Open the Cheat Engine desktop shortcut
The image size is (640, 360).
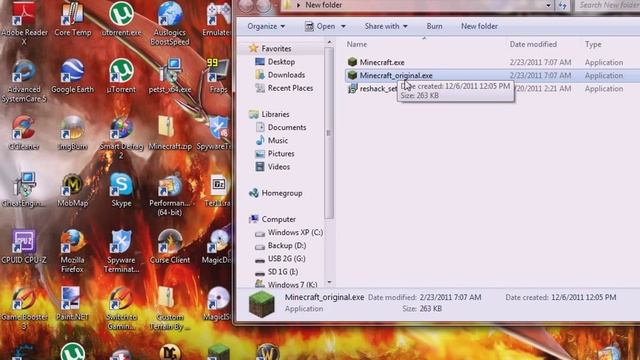24,189
